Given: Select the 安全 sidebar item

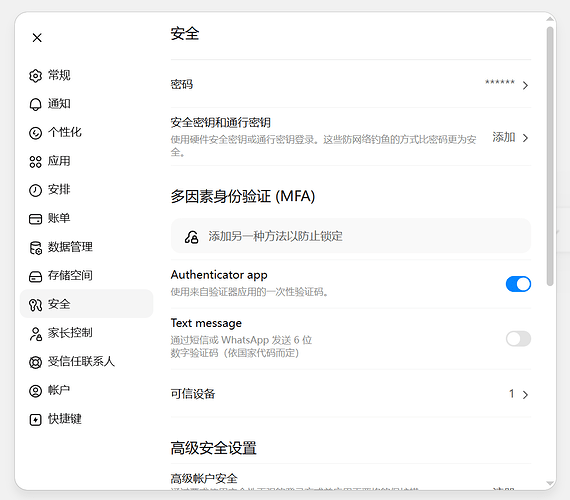Looking at the screenshot, I should click(87, 304).
